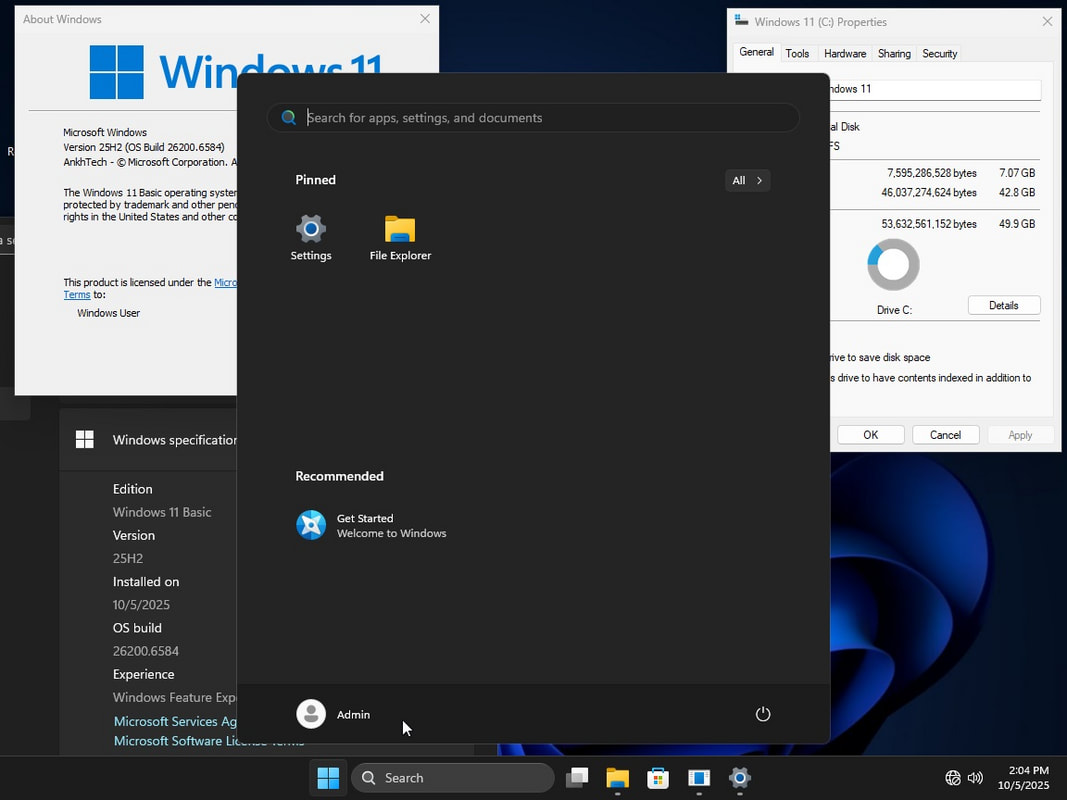Focus the Start menu search field
This screenshot has width=1067, height=800.
(x=540, y=118)
